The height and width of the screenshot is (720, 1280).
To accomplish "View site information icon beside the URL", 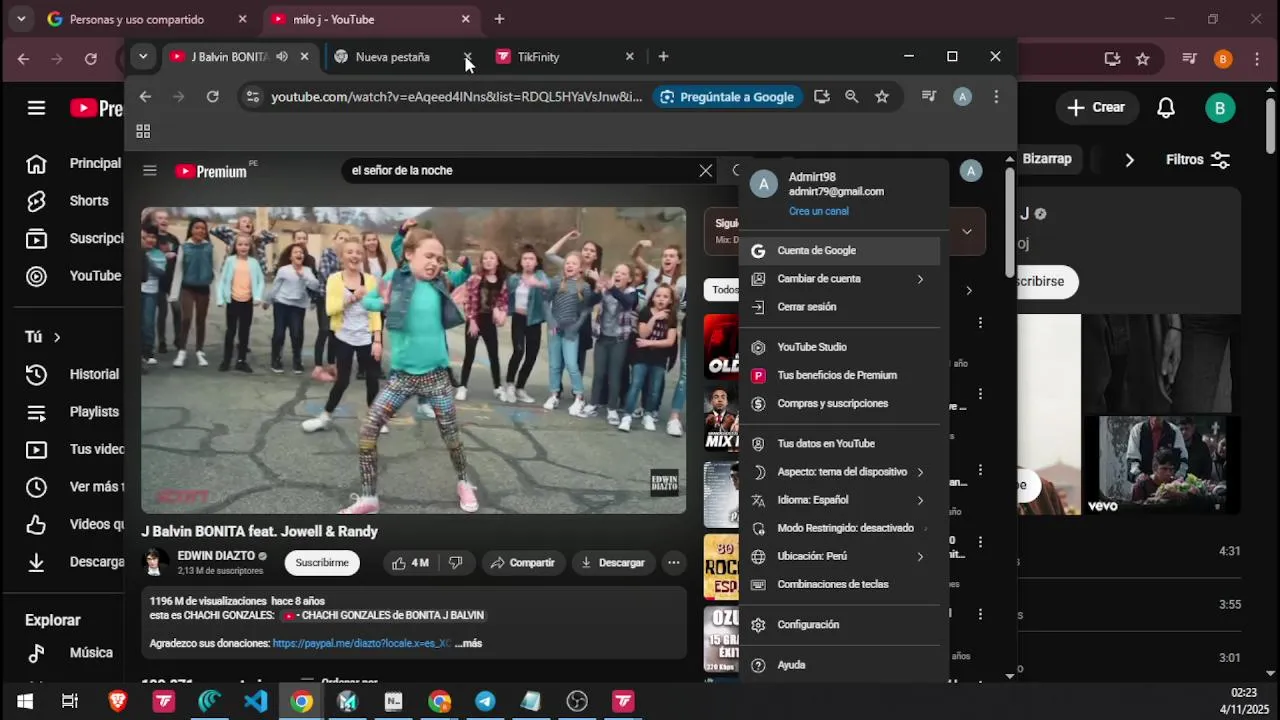I will (252, 97).
